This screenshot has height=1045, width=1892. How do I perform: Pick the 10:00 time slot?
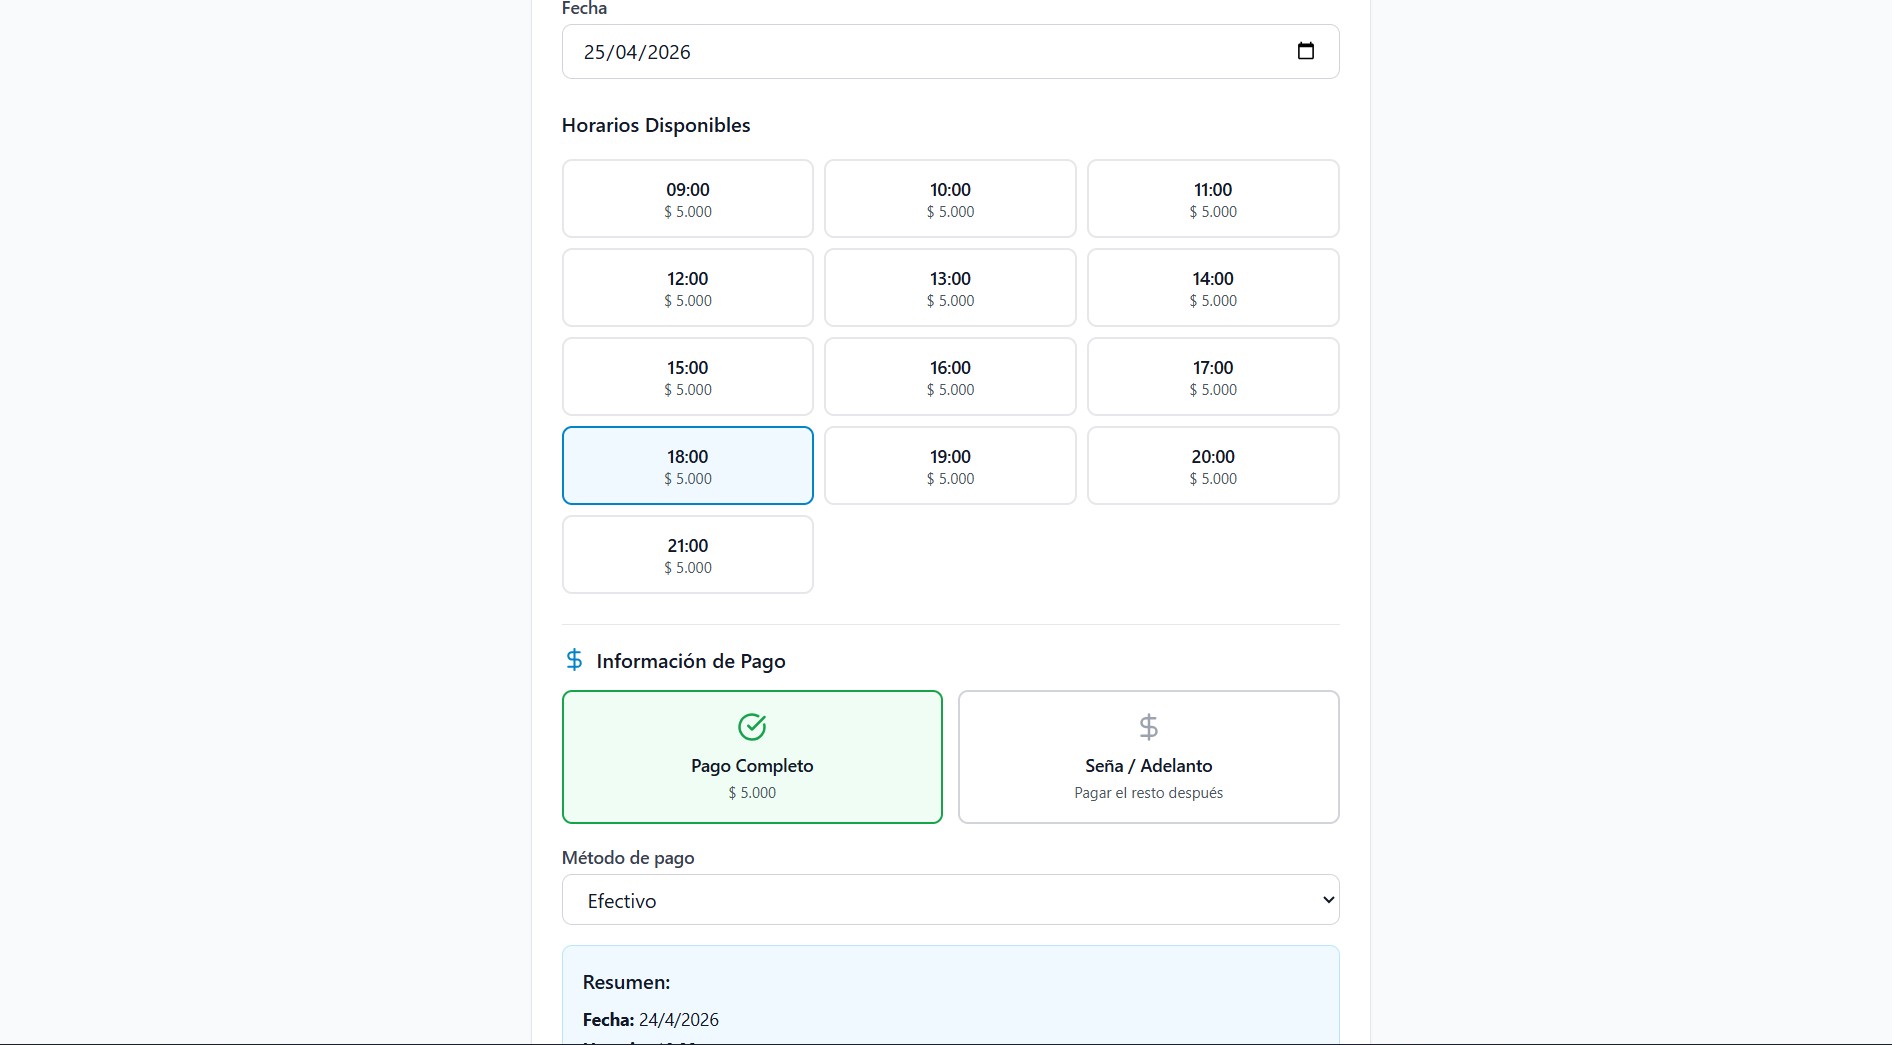950,199
